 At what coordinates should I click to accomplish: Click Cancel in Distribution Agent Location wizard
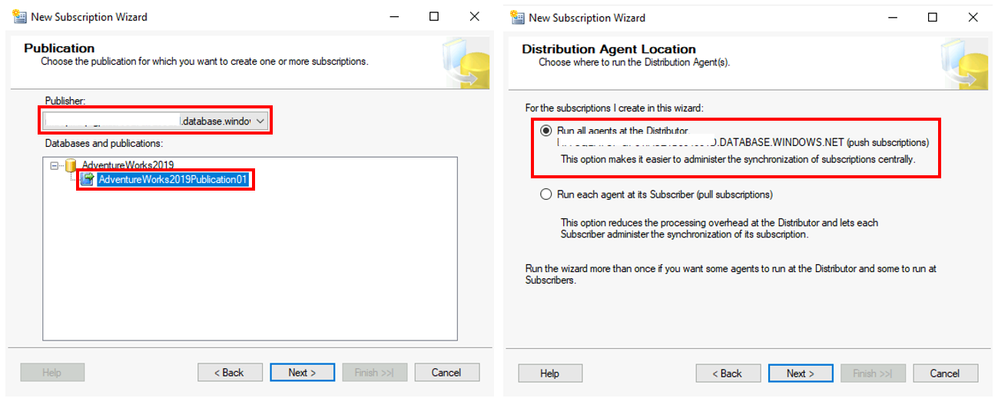945,373
